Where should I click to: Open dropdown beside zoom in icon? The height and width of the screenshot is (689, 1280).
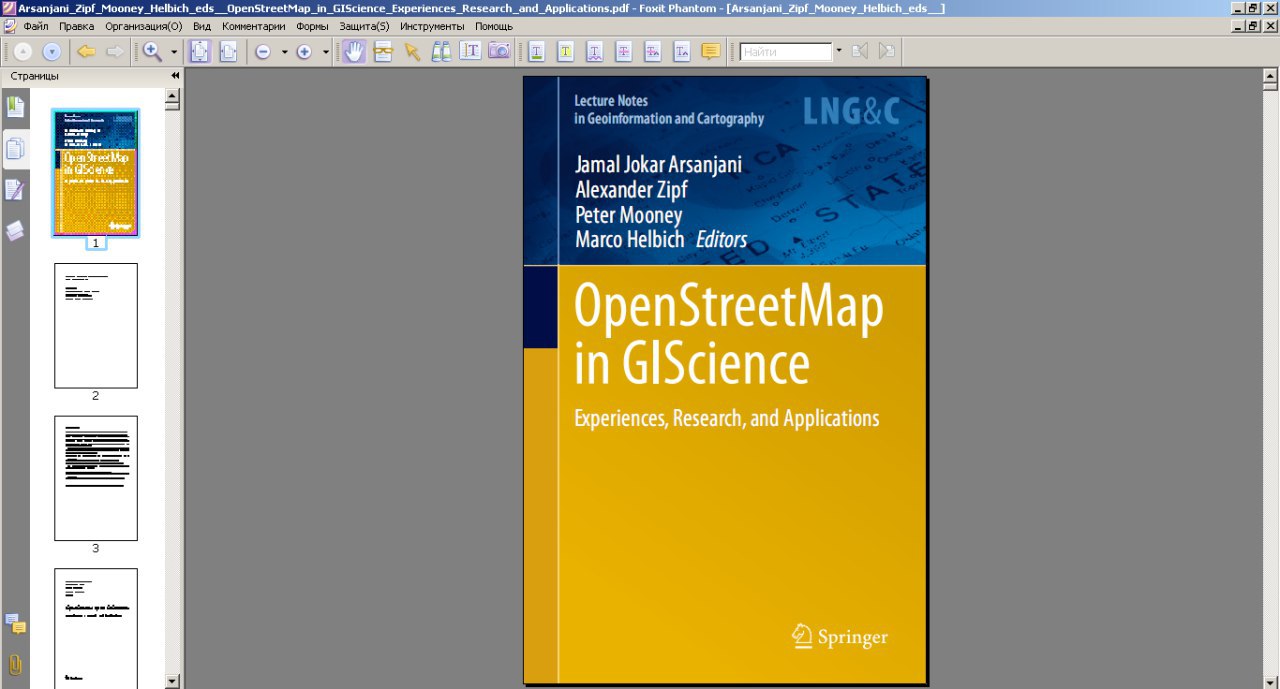coord(325,52)
